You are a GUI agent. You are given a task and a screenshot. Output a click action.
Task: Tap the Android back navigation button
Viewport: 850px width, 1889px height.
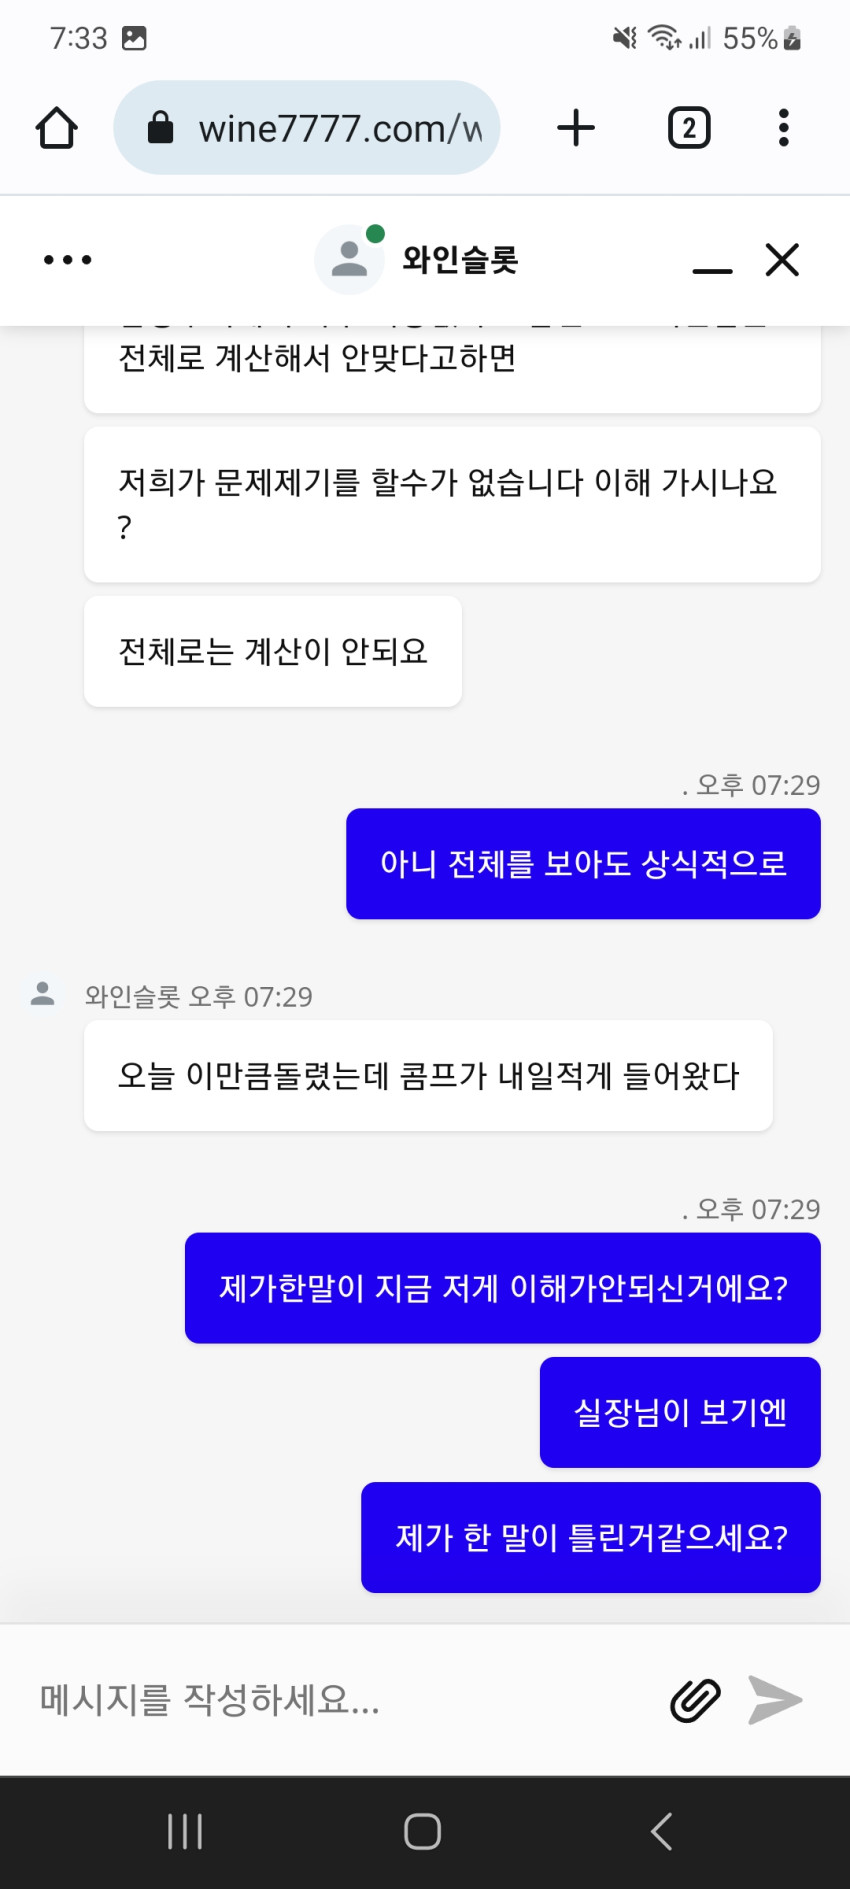661,1832
